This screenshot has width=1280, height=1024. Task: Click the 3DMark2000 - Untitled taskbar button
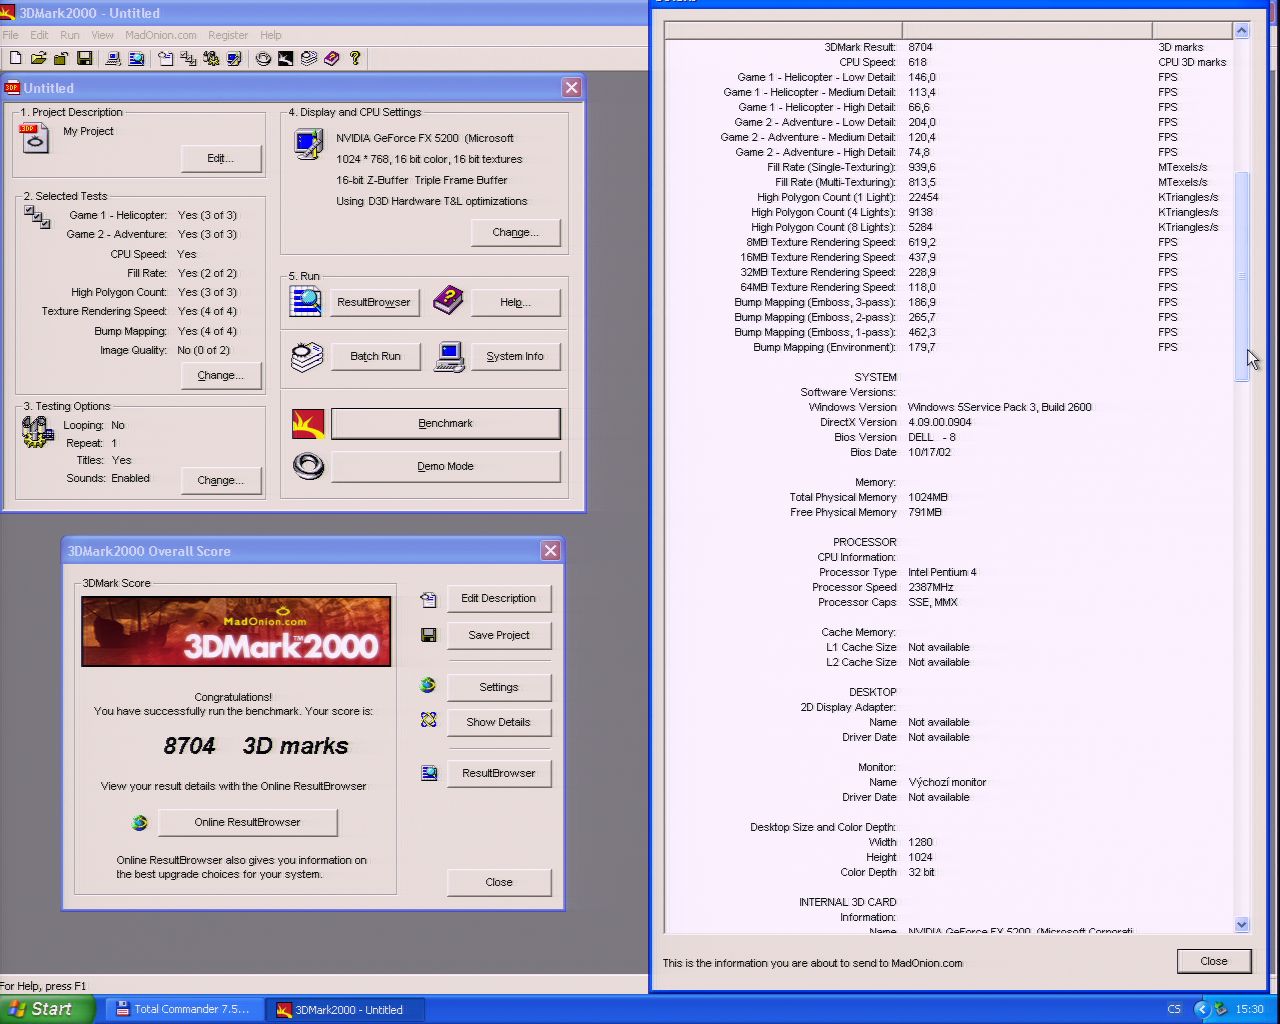pos(346,1009)
